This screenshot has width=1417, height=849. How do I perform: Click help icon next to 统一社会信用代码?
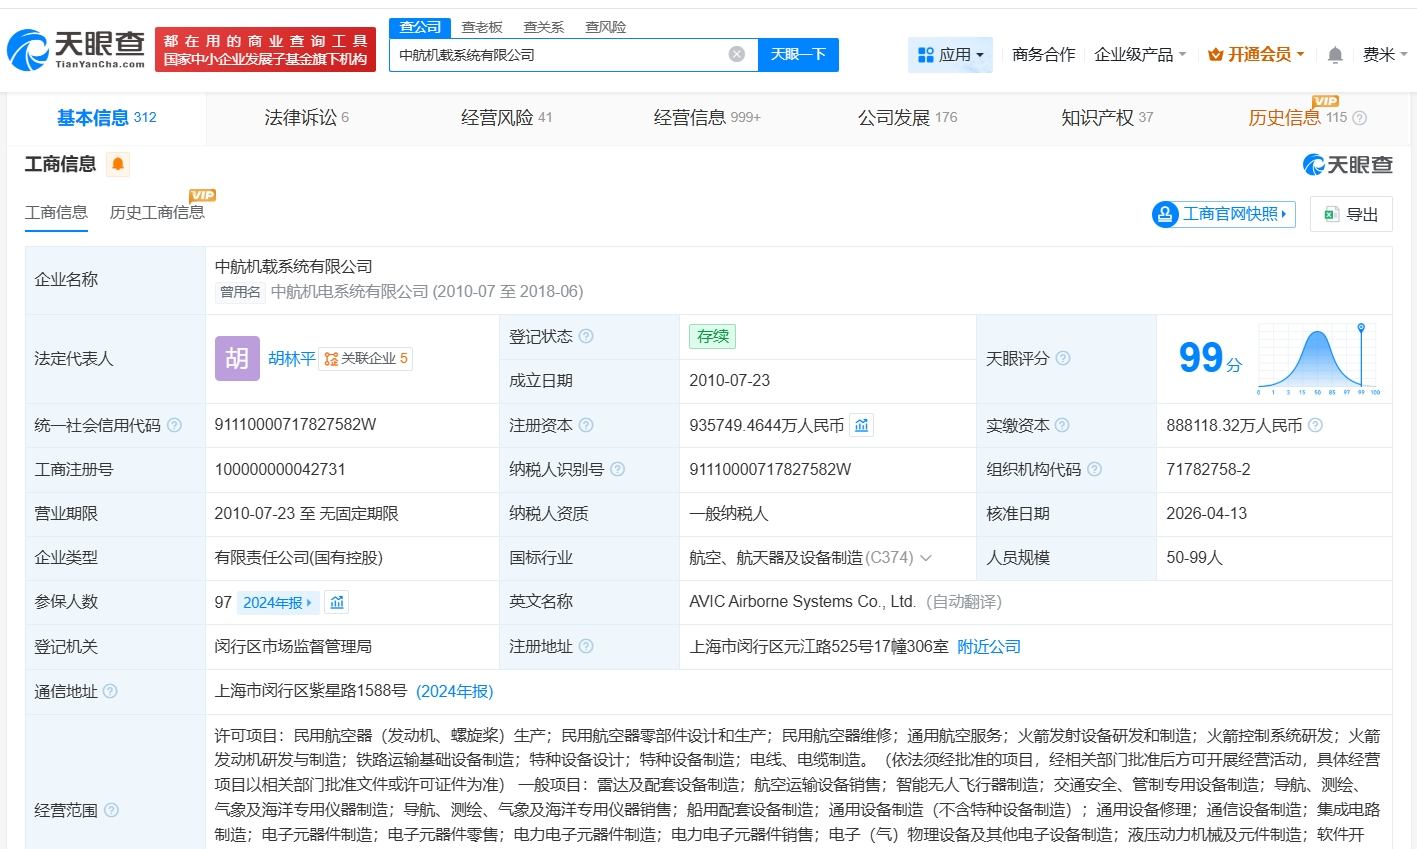[x=174, y=425]
